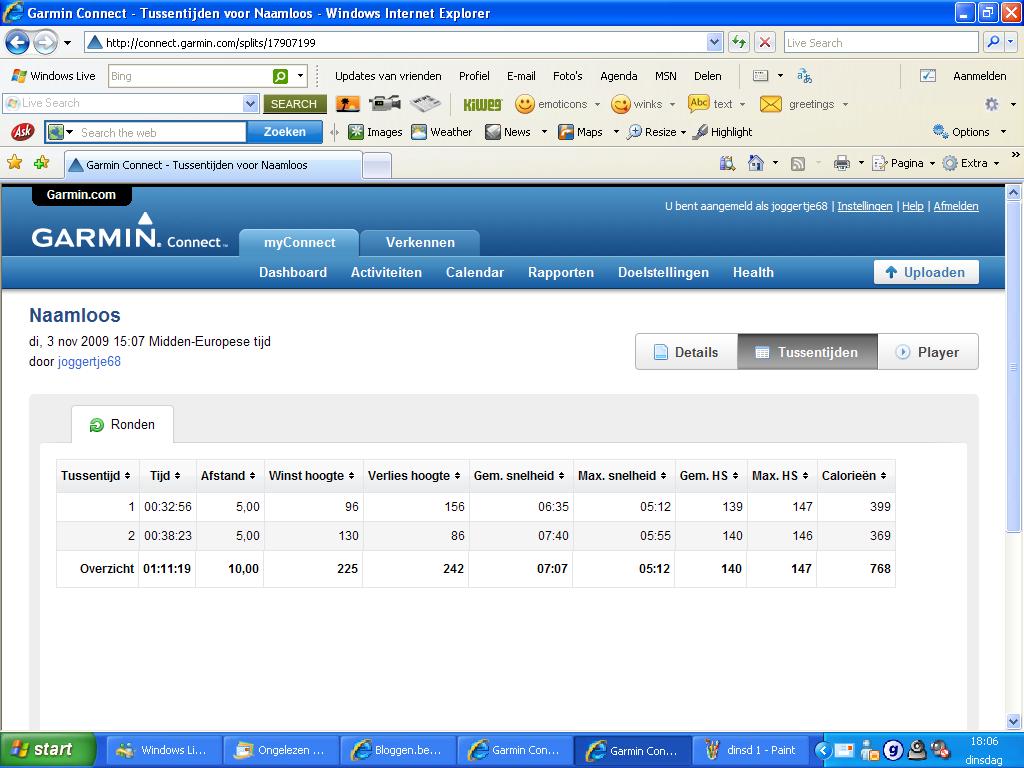Click the greetings envelope icon
Image resolution: width=1024 pixels, height=768 pixels.
tap(771, 104)
